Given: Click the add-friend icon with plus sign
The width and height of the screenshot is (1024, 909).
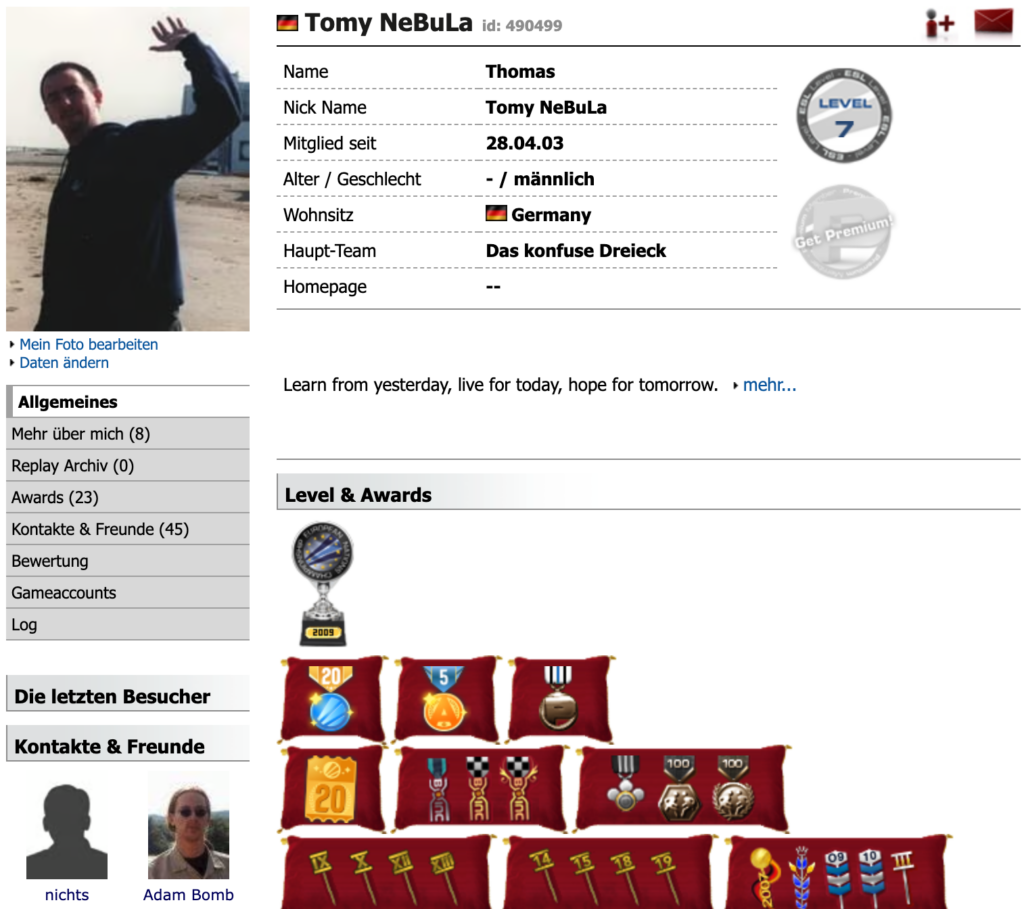Looking at the screenshot, I should 940,24.
